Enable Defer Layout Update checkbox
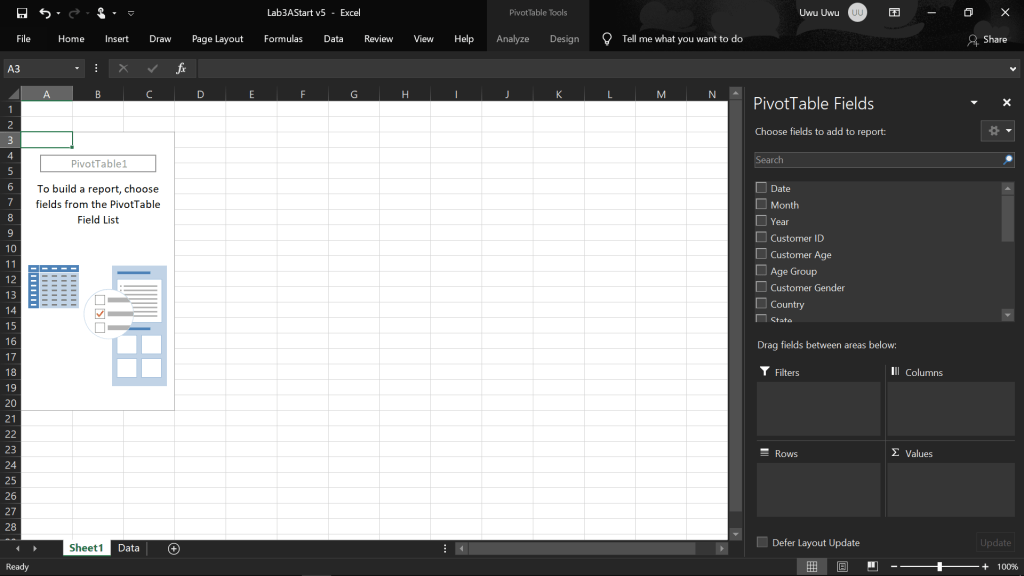The height and width of the screenshot is (576, 1024). [762, 543]
